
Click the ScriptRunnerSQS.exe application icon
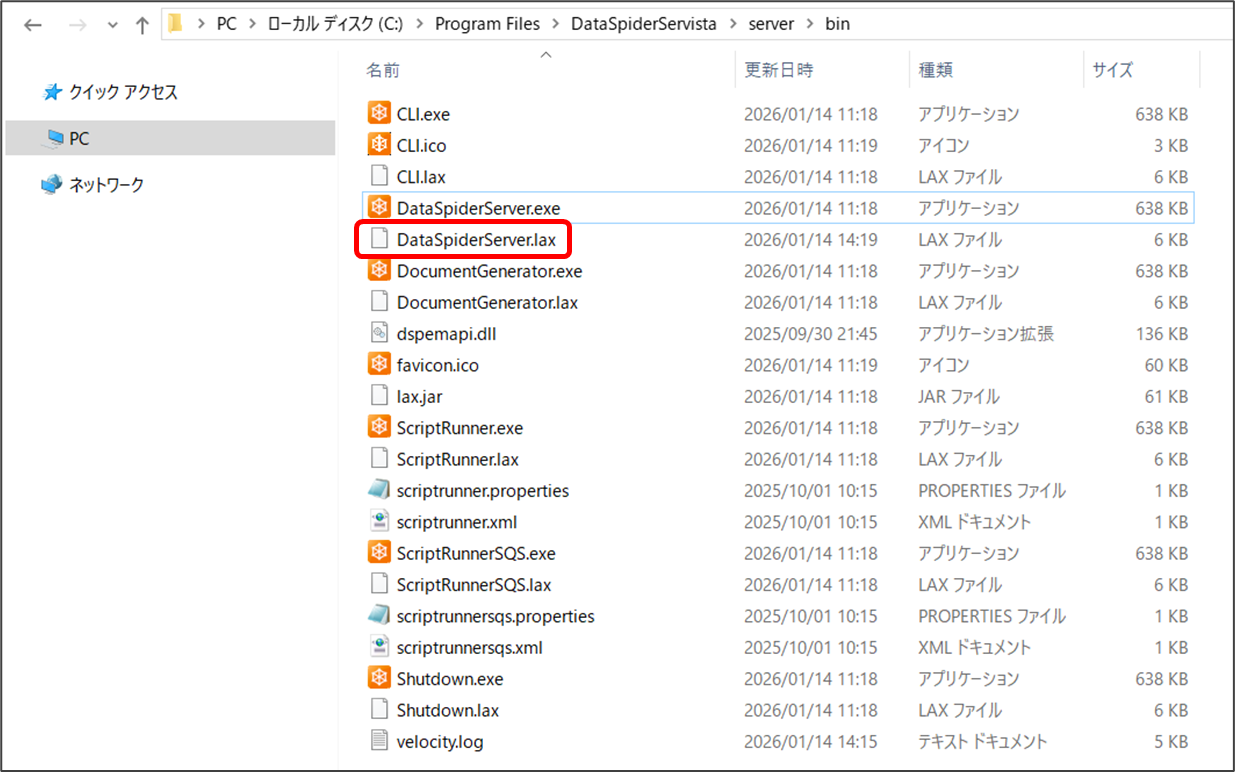click(379, 553)
